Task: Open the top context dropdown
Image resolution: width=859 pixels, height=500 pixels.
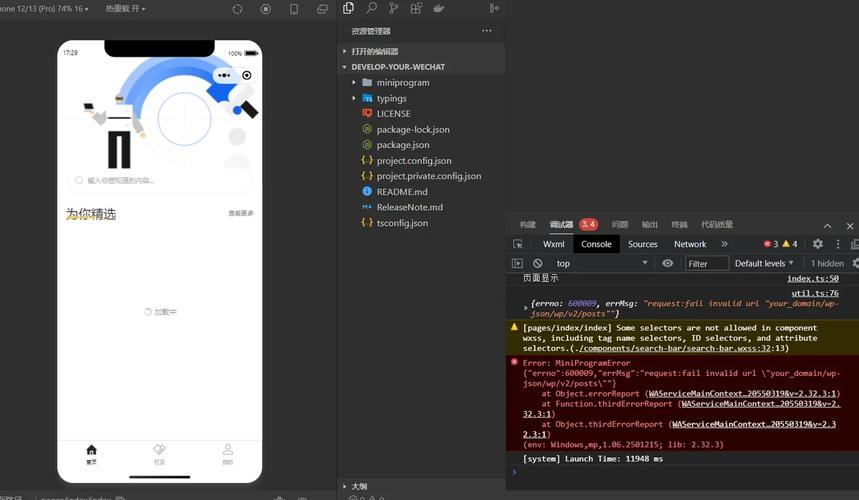Action: click(602, 263)
